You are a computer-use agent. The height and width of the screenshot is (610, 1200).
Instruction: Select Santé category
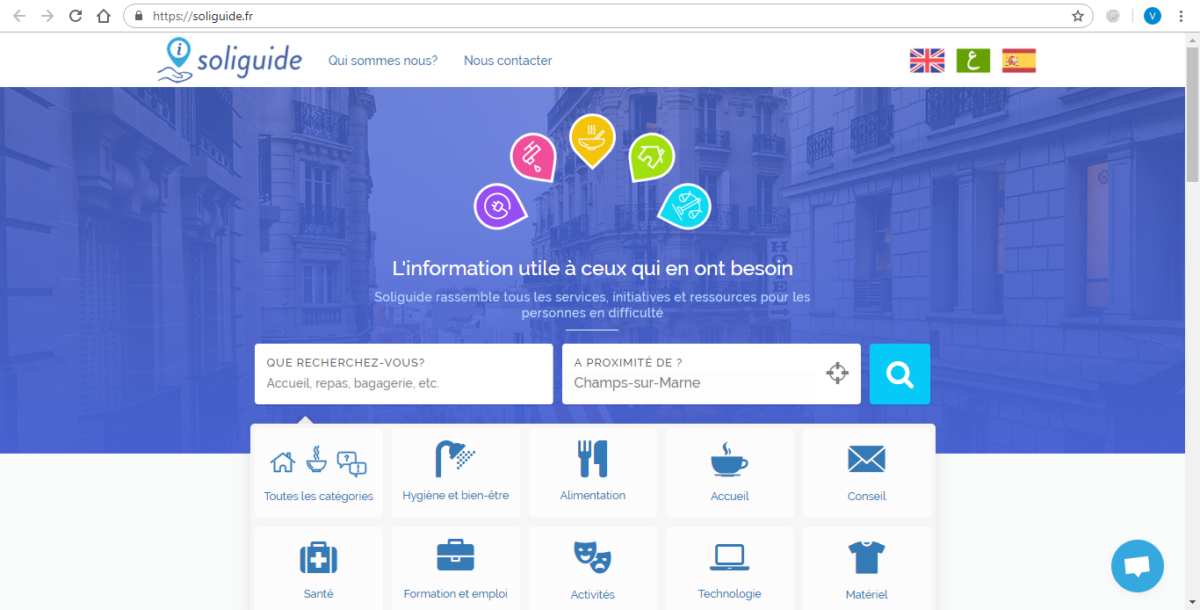[x=318, y=568]
